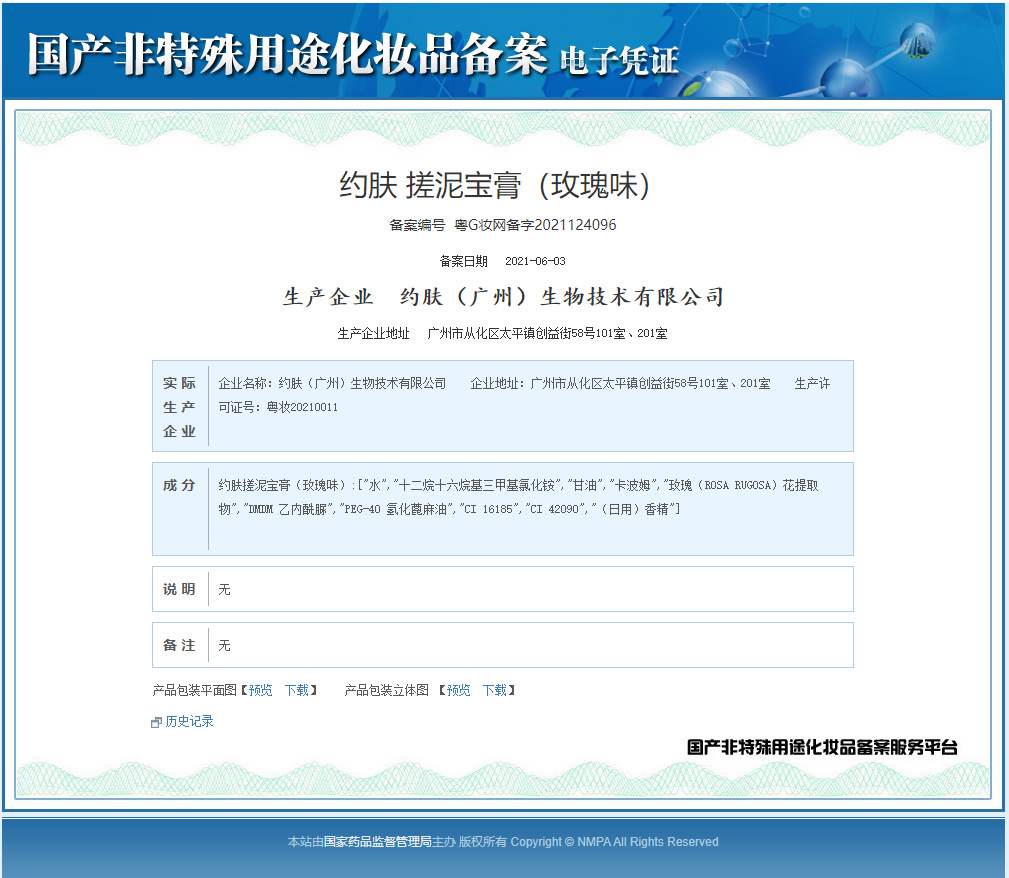The height and width of the screenshot is (878, 1009).
Task: Open 国家药品监督管理局 footer link
Action: point(377,841)
